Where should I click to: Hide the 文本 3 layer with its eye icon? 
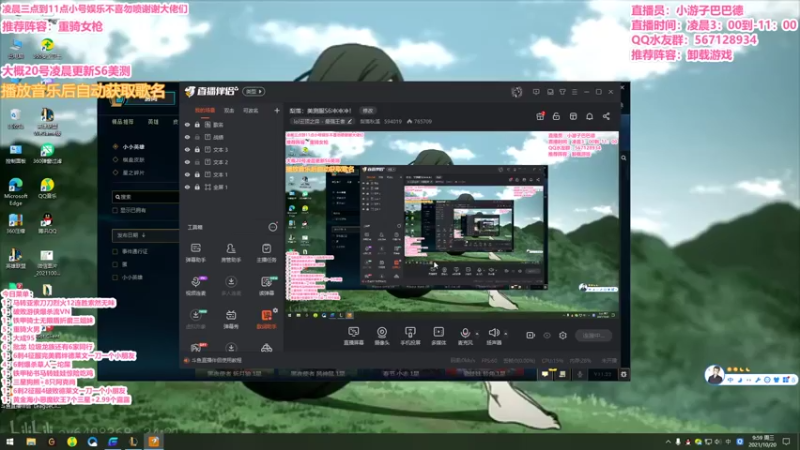(187, 149)
